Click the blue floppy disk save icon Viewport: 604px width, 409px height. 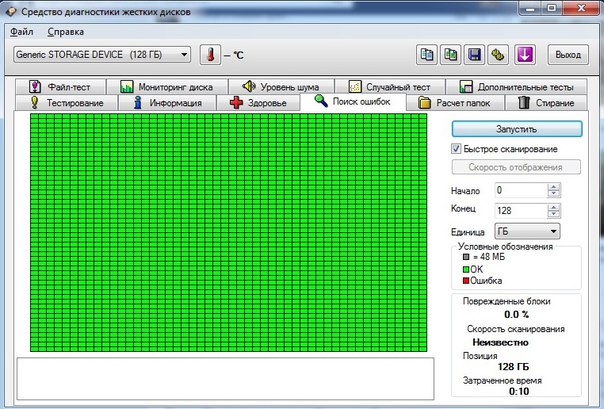475,53
